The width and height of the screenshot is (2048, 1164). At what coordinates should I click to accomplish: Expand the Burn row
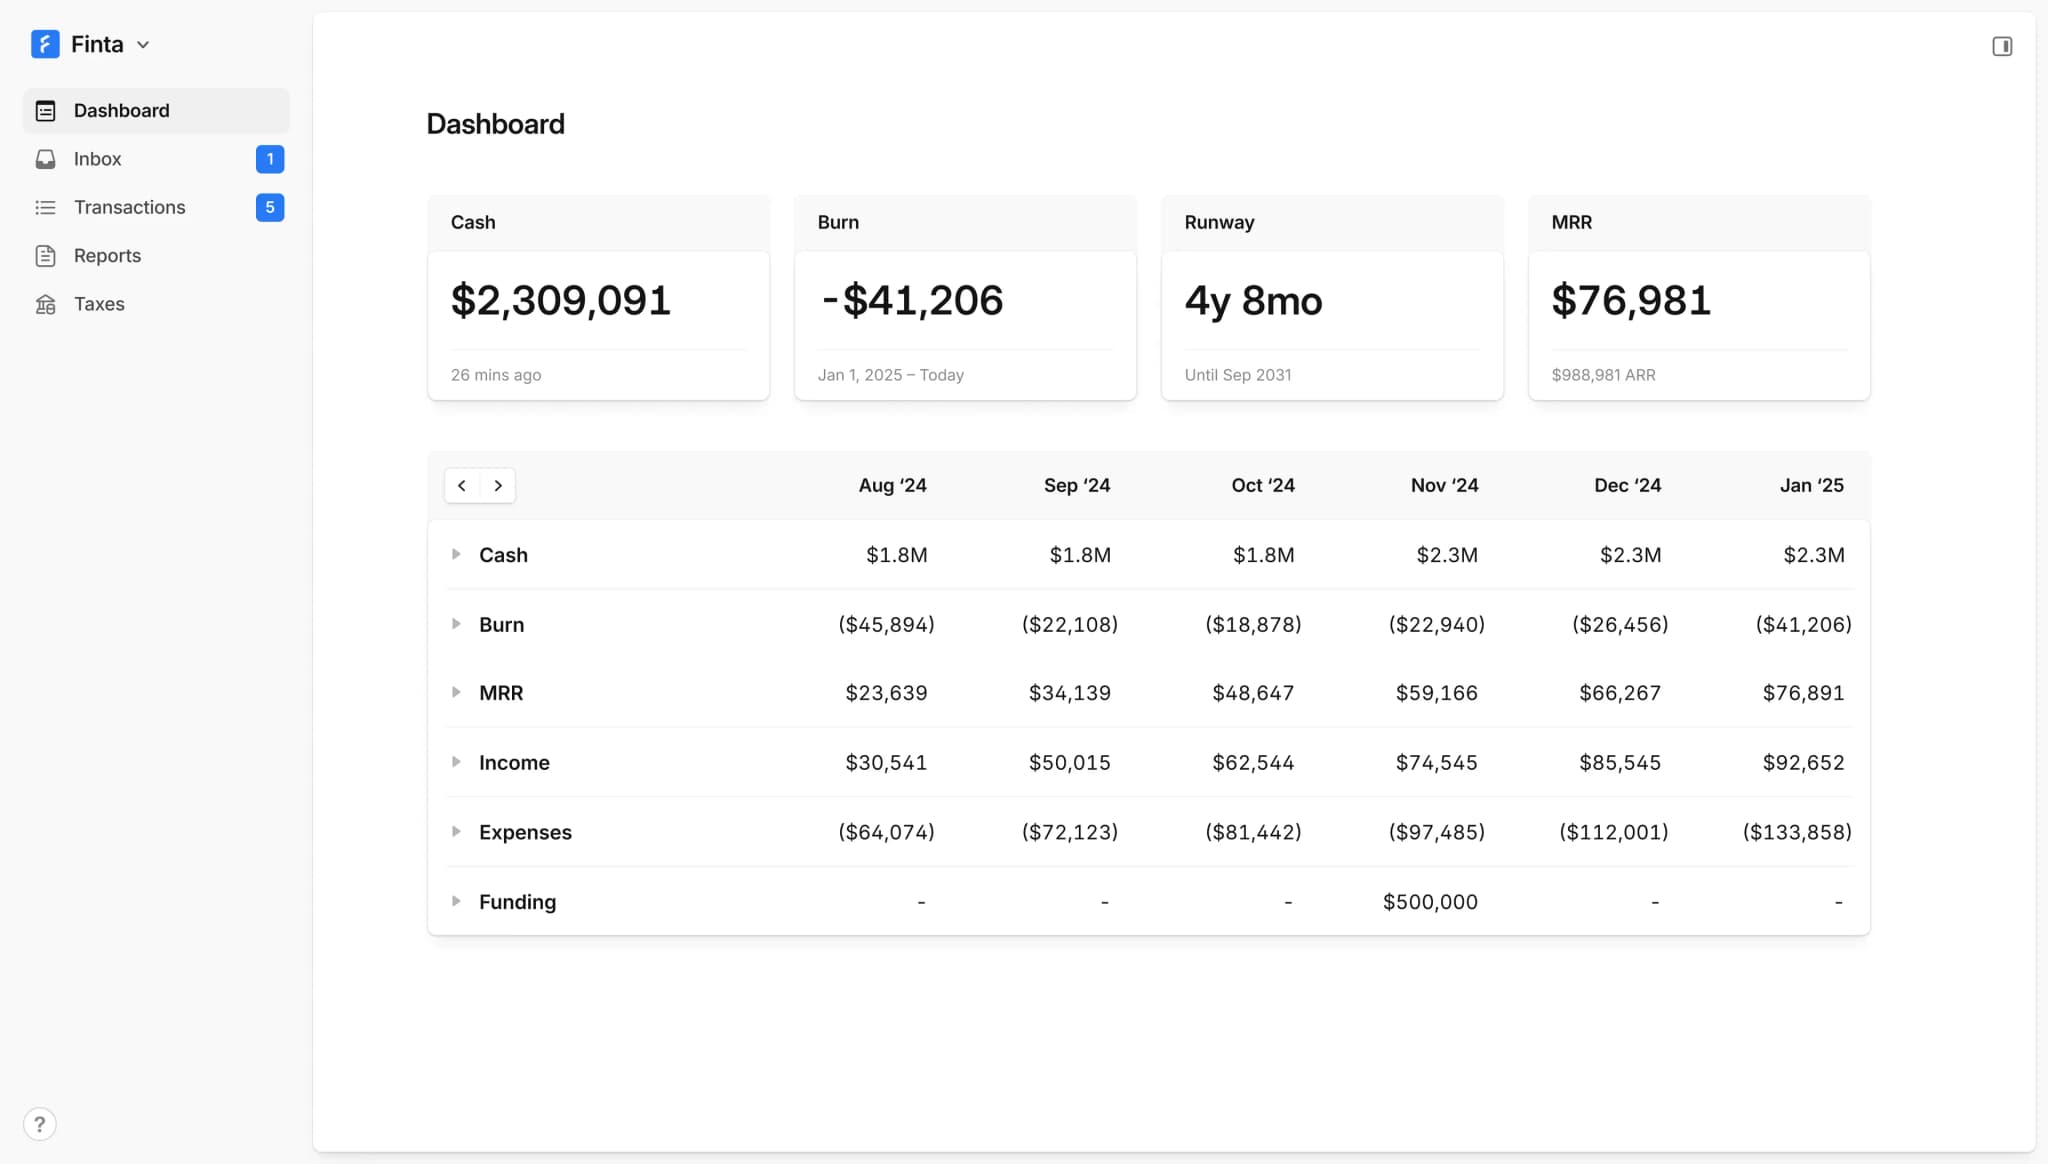point(456,624)
